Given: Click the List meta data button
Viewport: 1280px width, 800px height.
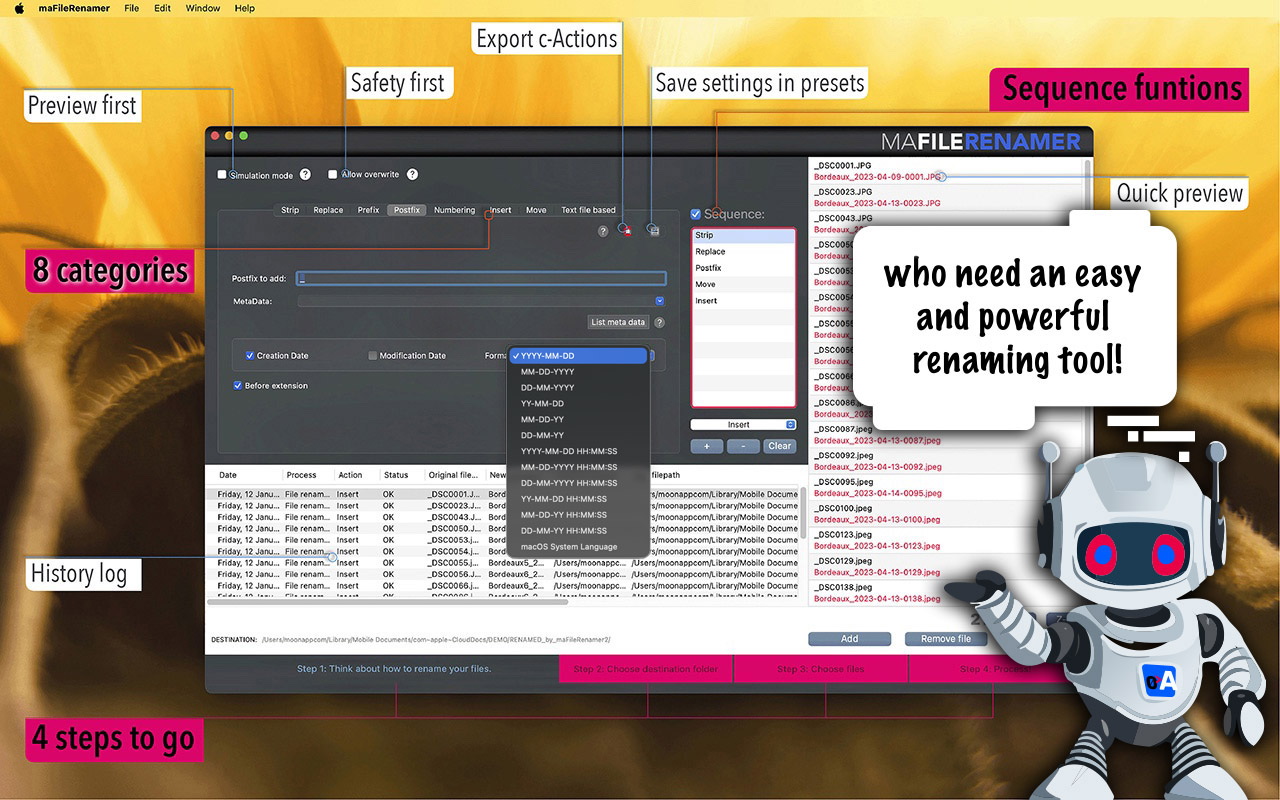Looking at the screenshot, I should point(618,322).
